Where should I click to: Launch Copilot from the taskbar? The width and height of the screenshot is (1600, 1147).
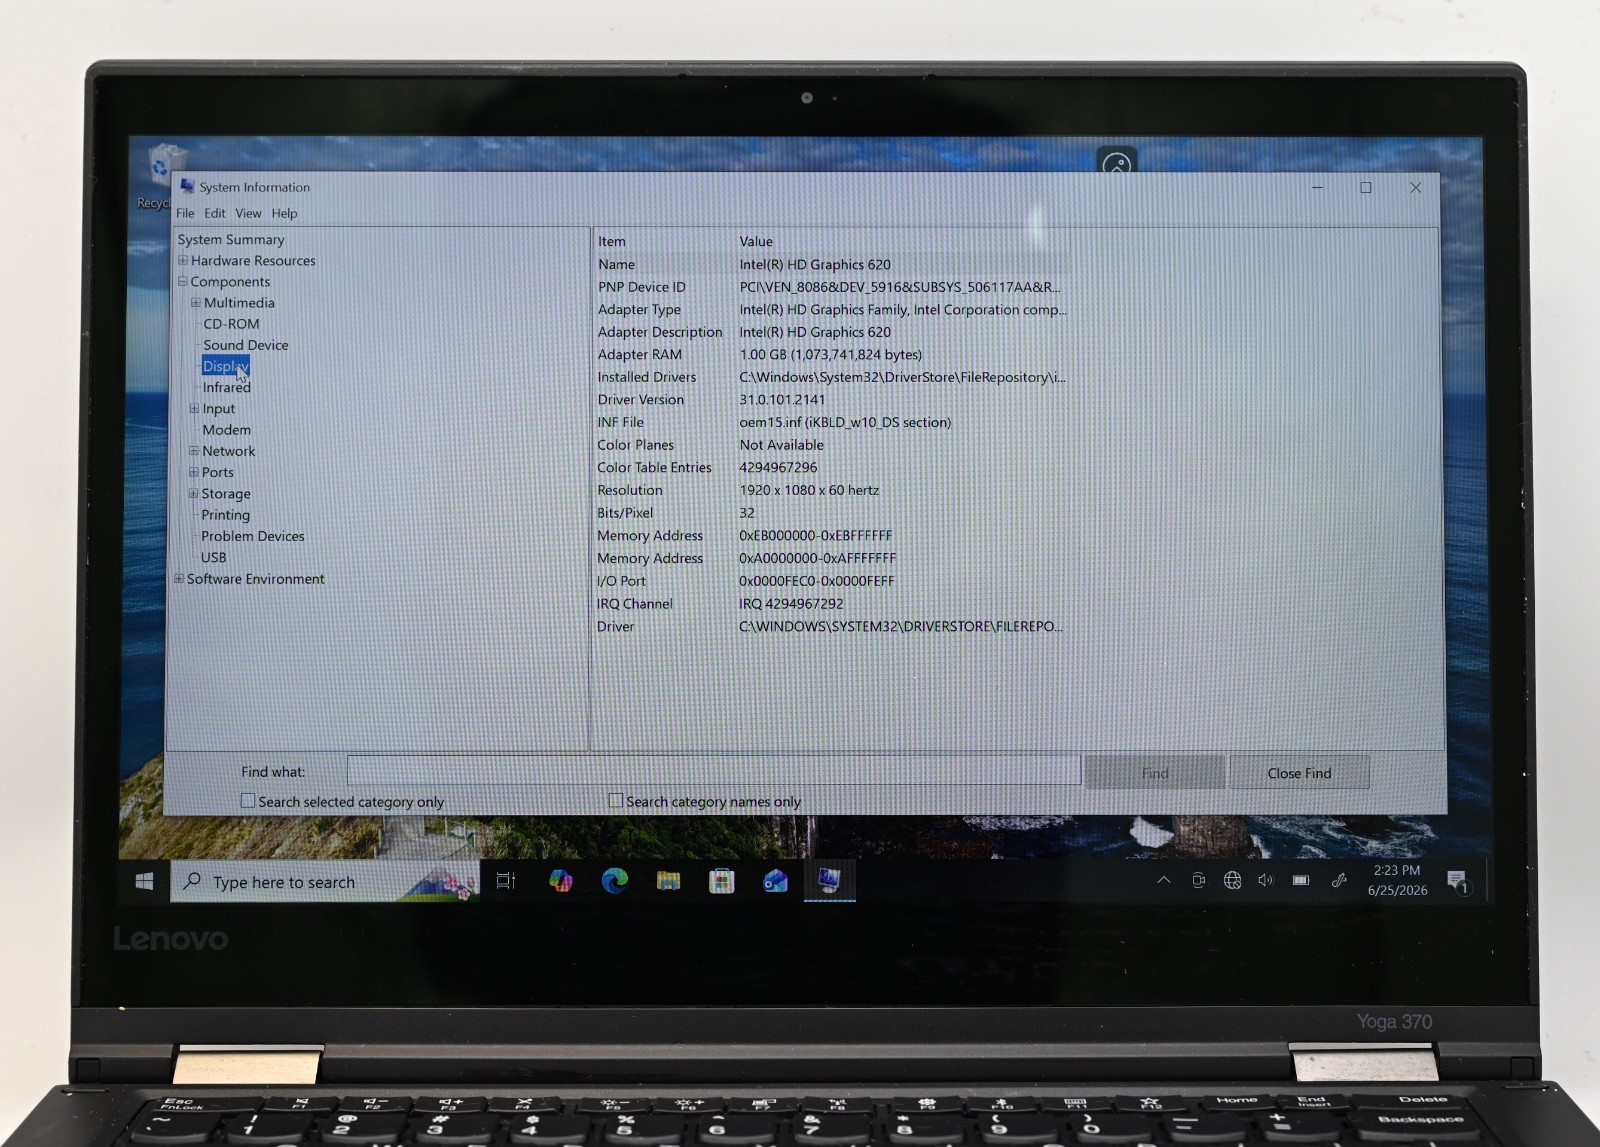point(561,881)
